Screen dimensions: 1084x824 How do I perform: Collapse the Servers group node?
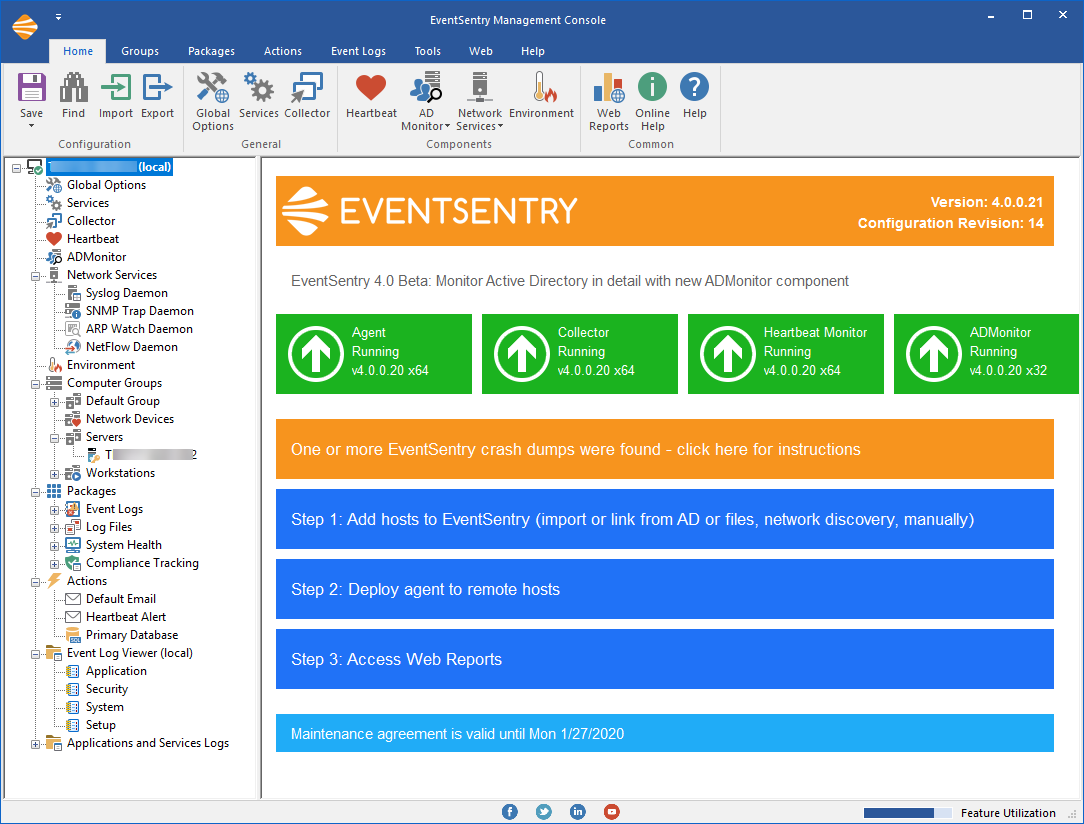[54, 438]
